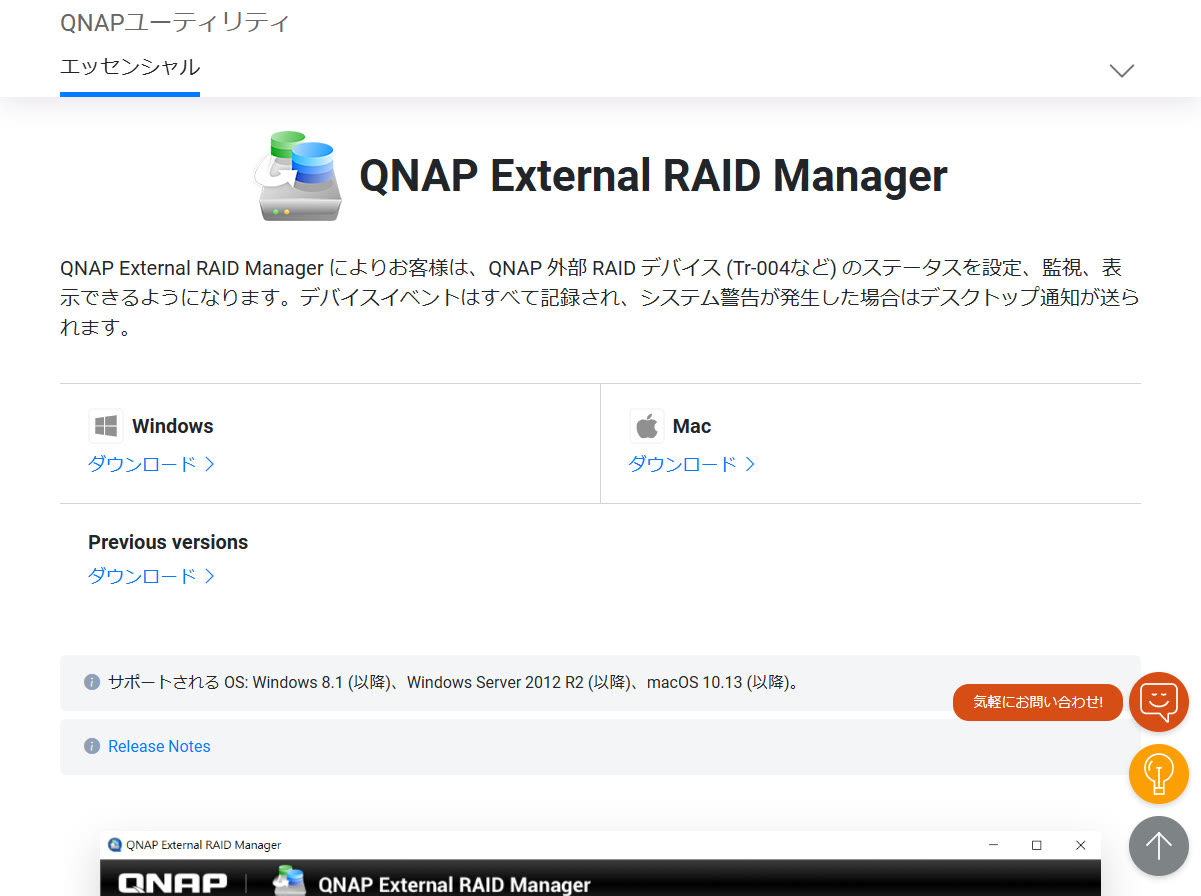
Task: Click the QNAP External RAID Manager heading
Action: point(653,176)
